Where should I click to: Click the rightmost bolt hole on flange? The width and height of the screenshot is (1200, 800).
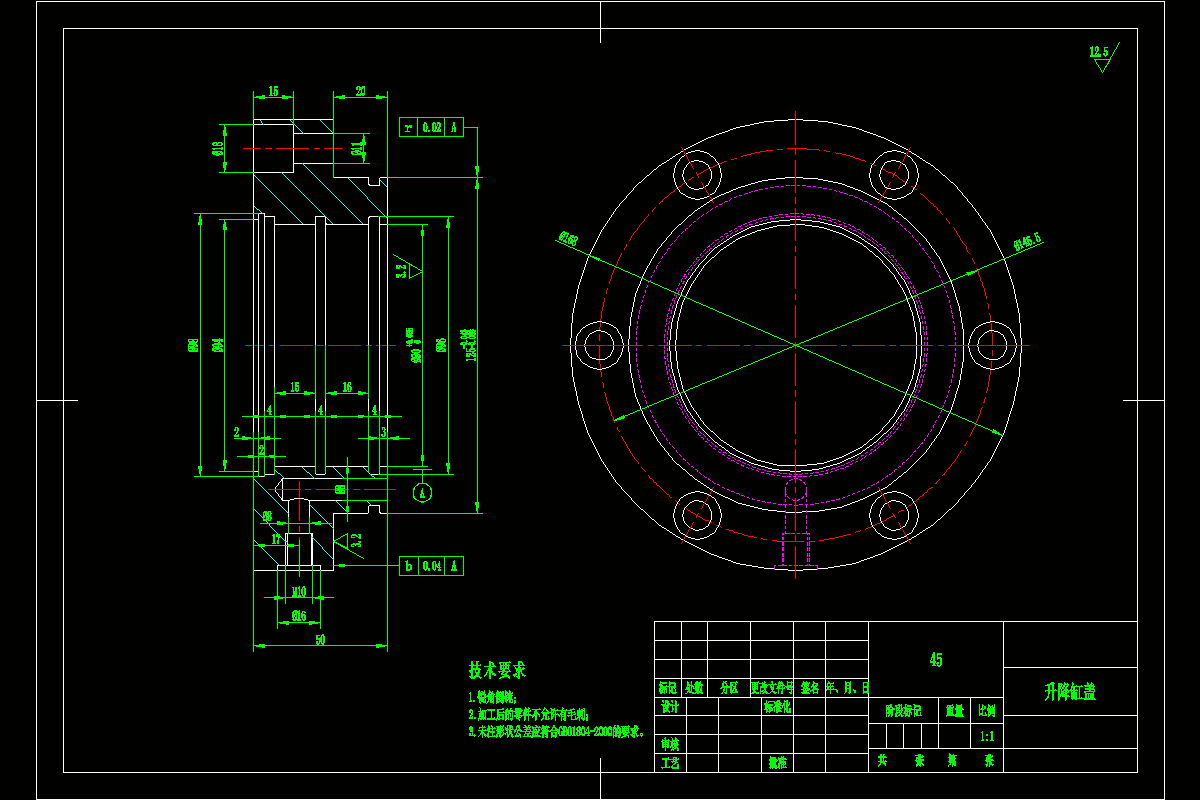point(993,345)
